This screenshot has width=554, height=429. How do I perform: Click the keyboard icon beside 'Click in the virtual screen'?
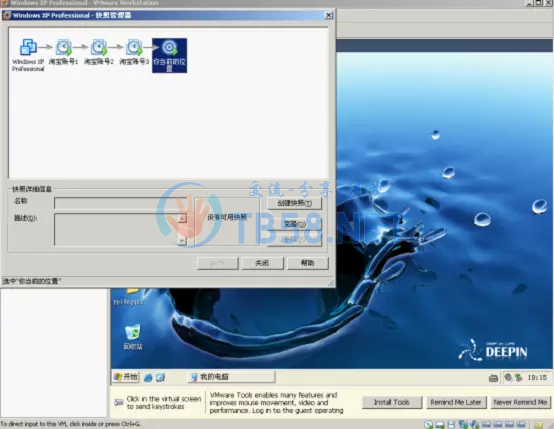click(x=119, y=402)
